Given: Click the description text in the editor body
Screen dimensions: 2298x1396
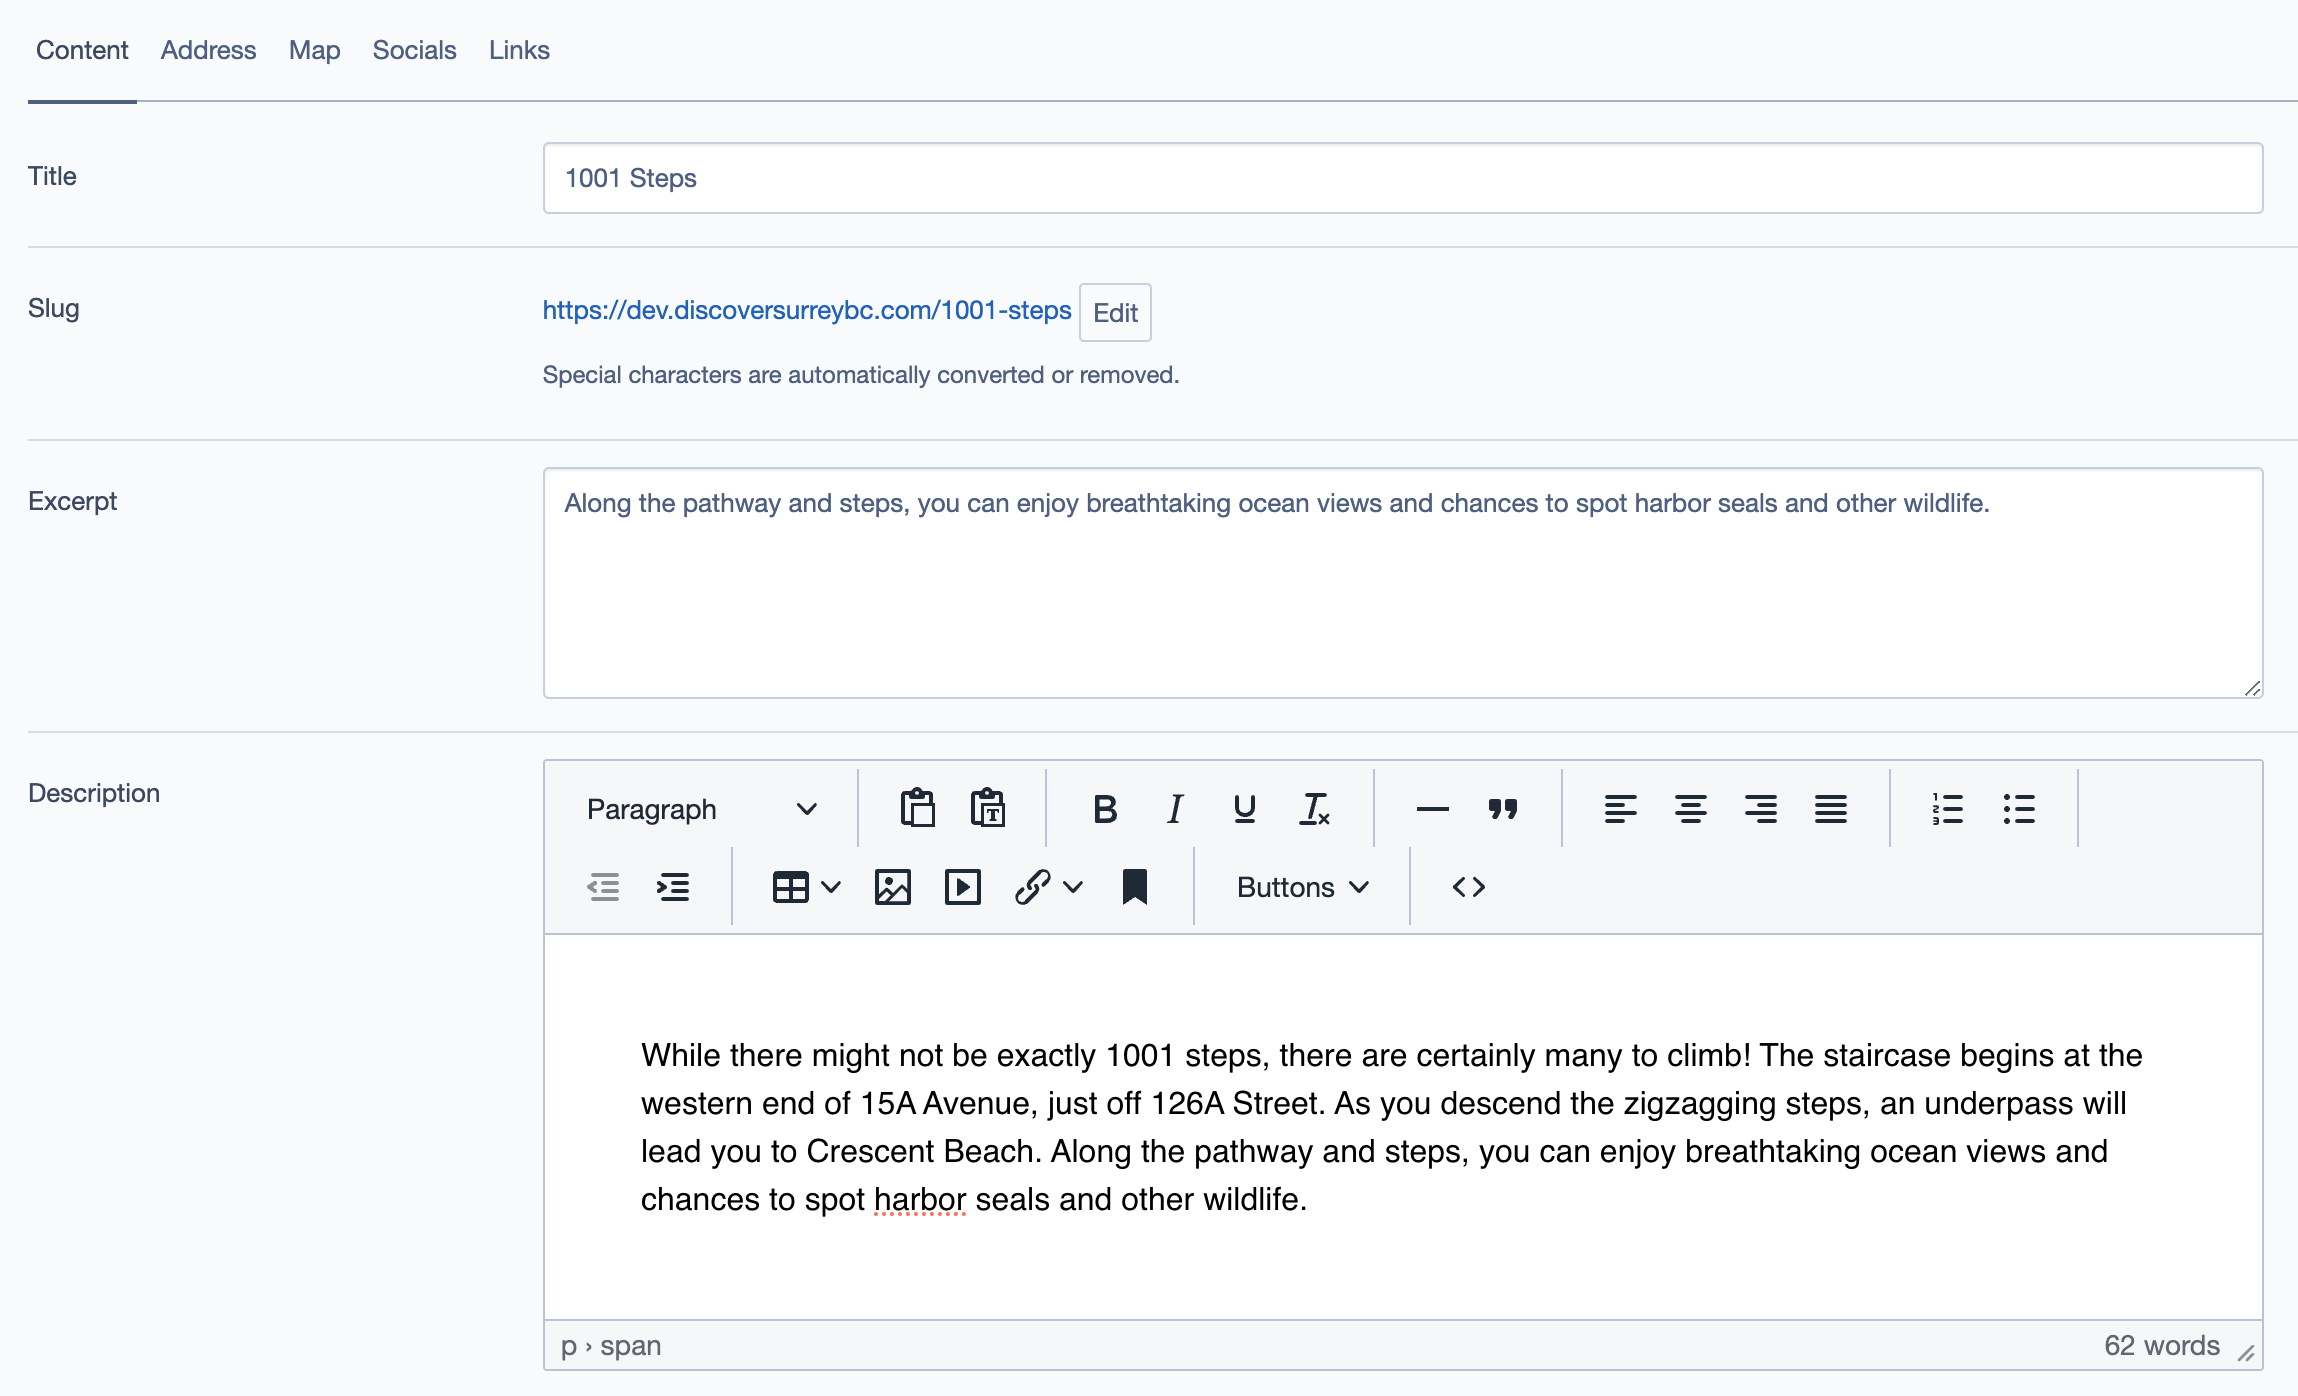Looking at the screenshot, I should (1391, 1127).
